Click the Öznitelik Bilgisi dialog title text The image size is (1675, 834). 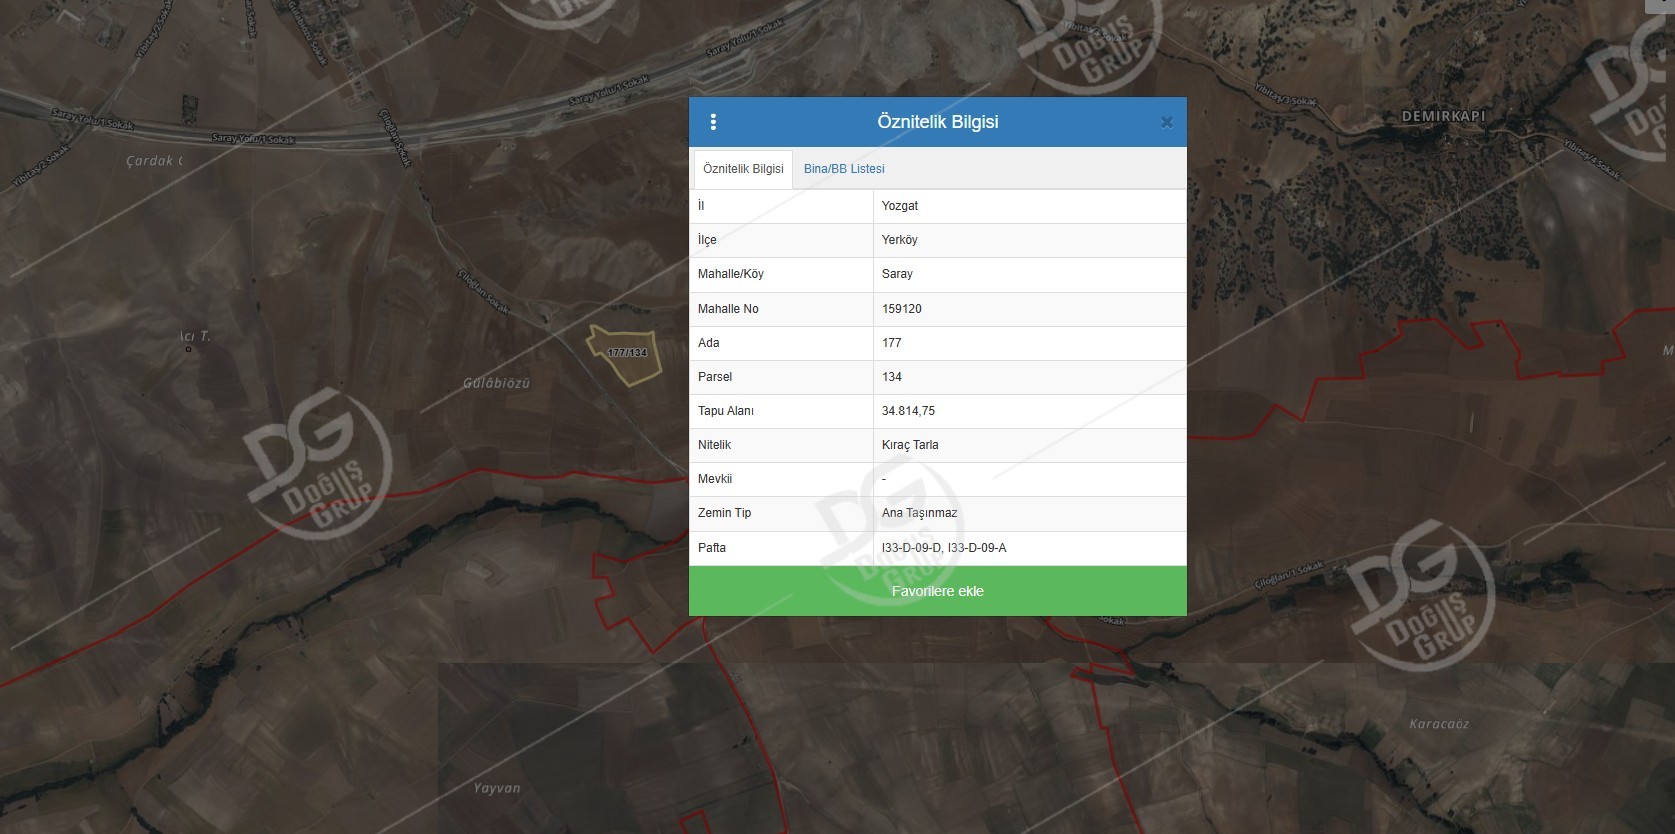938,122
